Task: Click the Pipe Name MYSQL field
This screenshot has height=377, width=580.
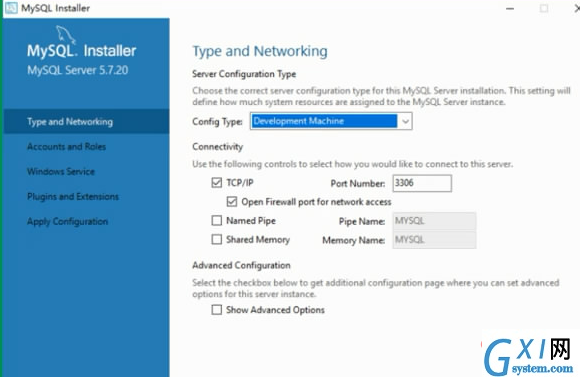Action: [x=434, y=221]
